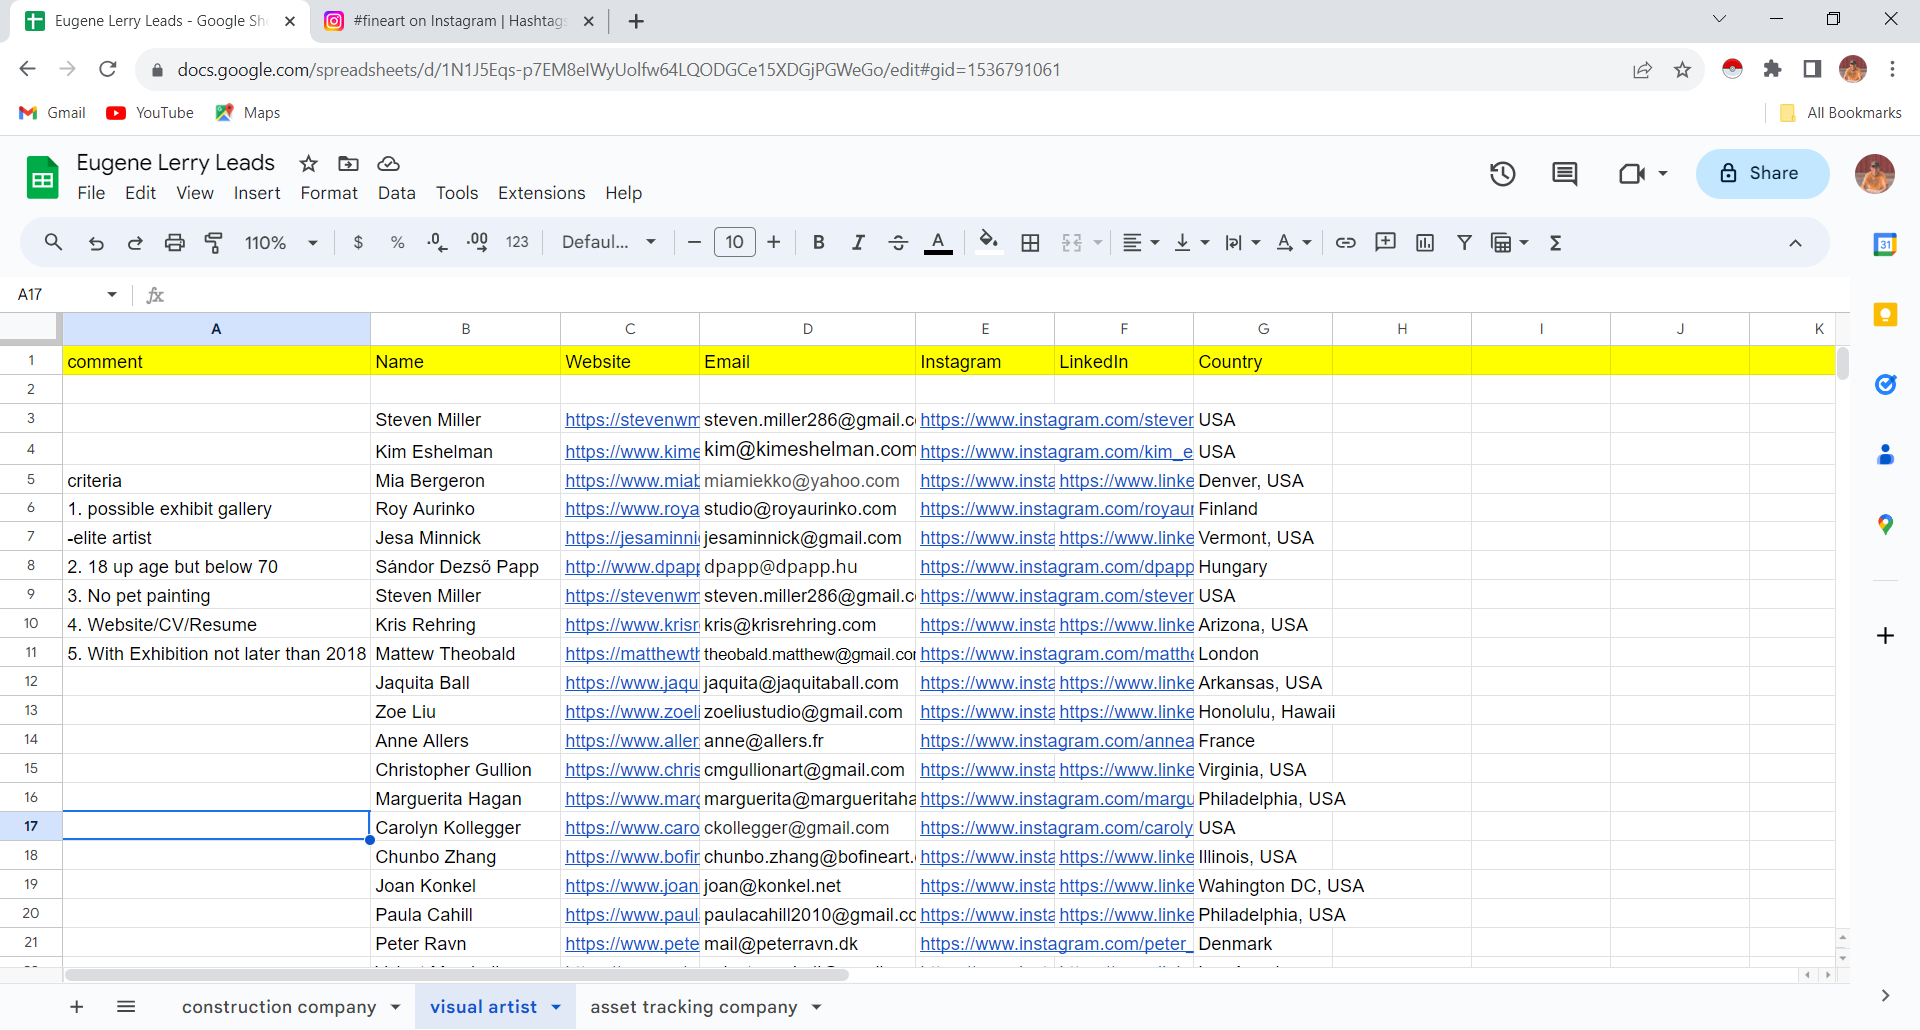This screenshot has height=1030, width=1920.
Task: Increase decimal places
Action: 477,242
